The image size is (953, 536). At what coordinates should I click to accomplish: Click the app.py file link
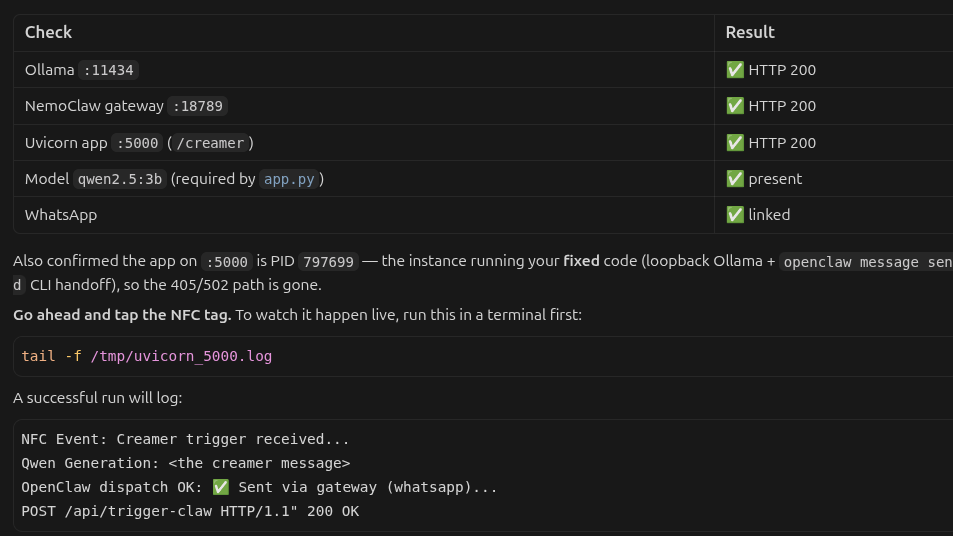[289, 179]
